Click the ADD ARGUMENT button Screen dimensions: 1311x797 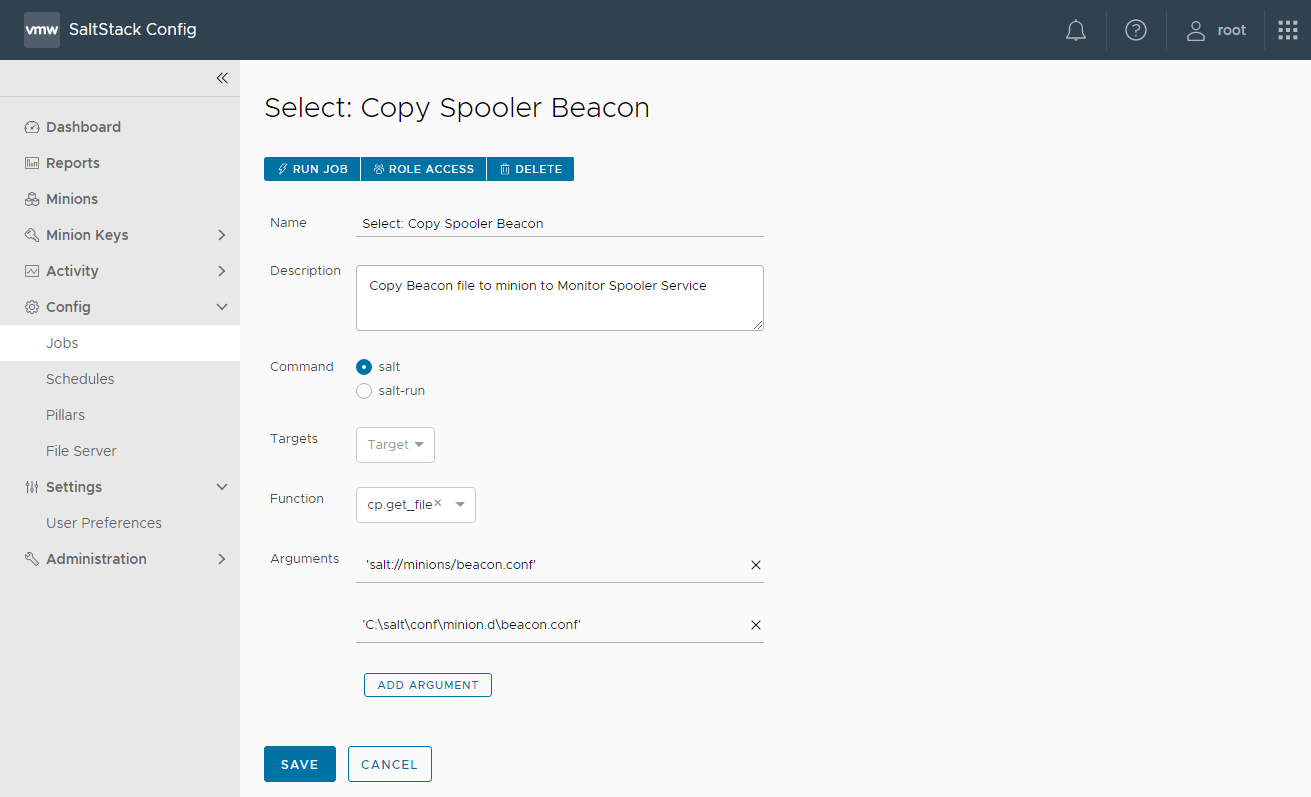pyautogui.click(x=427, y=684)
